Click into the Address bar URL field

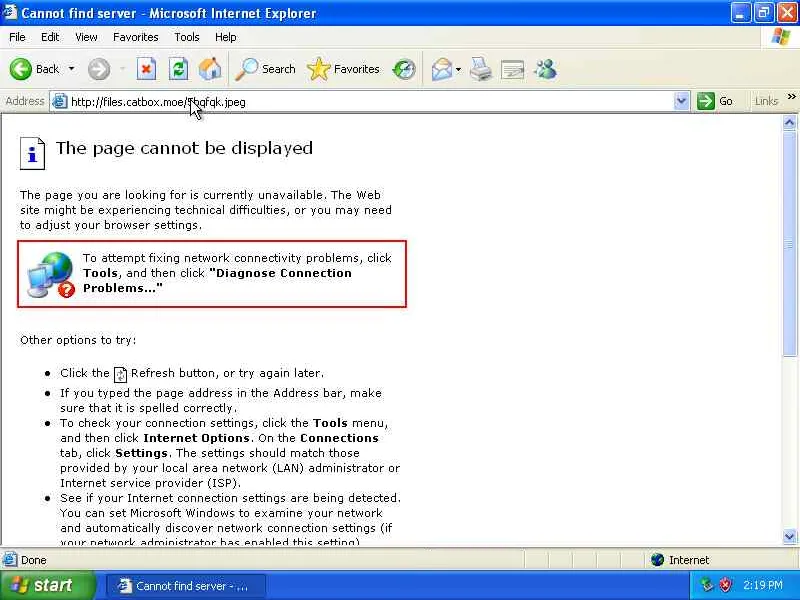point(370,102)
